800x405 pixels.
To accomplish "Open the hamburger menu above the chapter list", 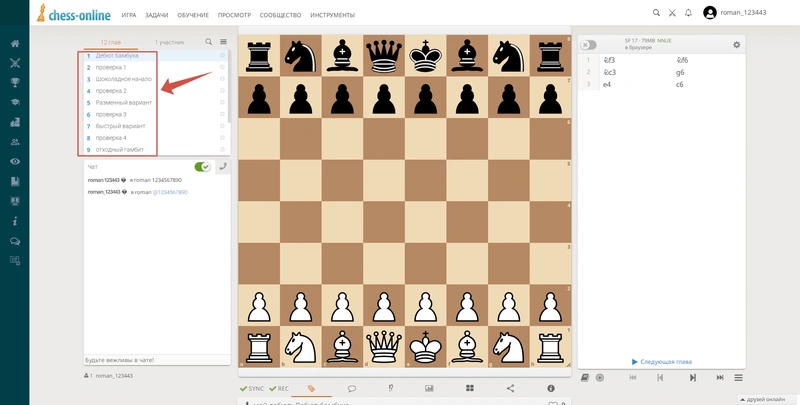I will (x=223, y=42).
